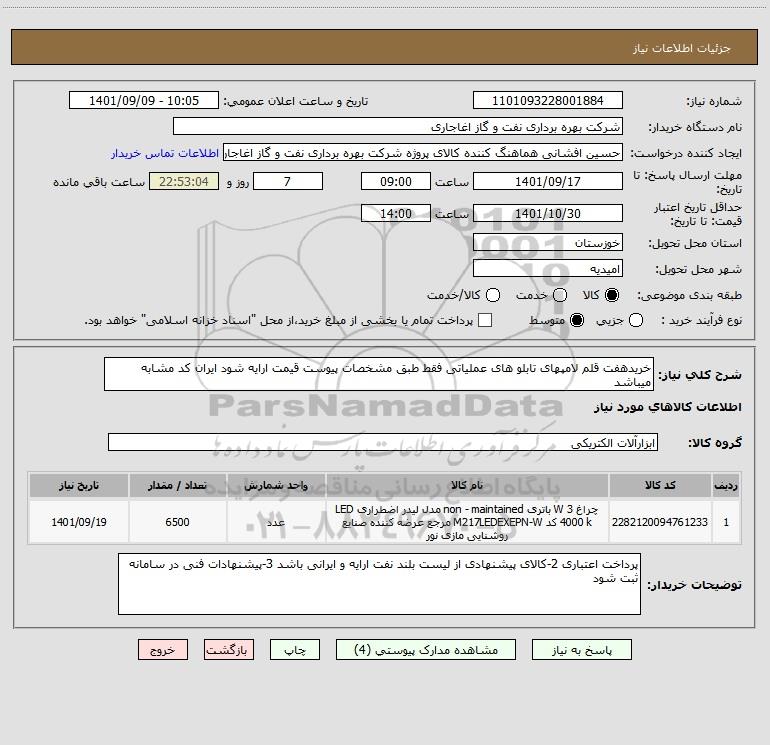
Task: Click the چاپ print button
Action: [295, 650]
